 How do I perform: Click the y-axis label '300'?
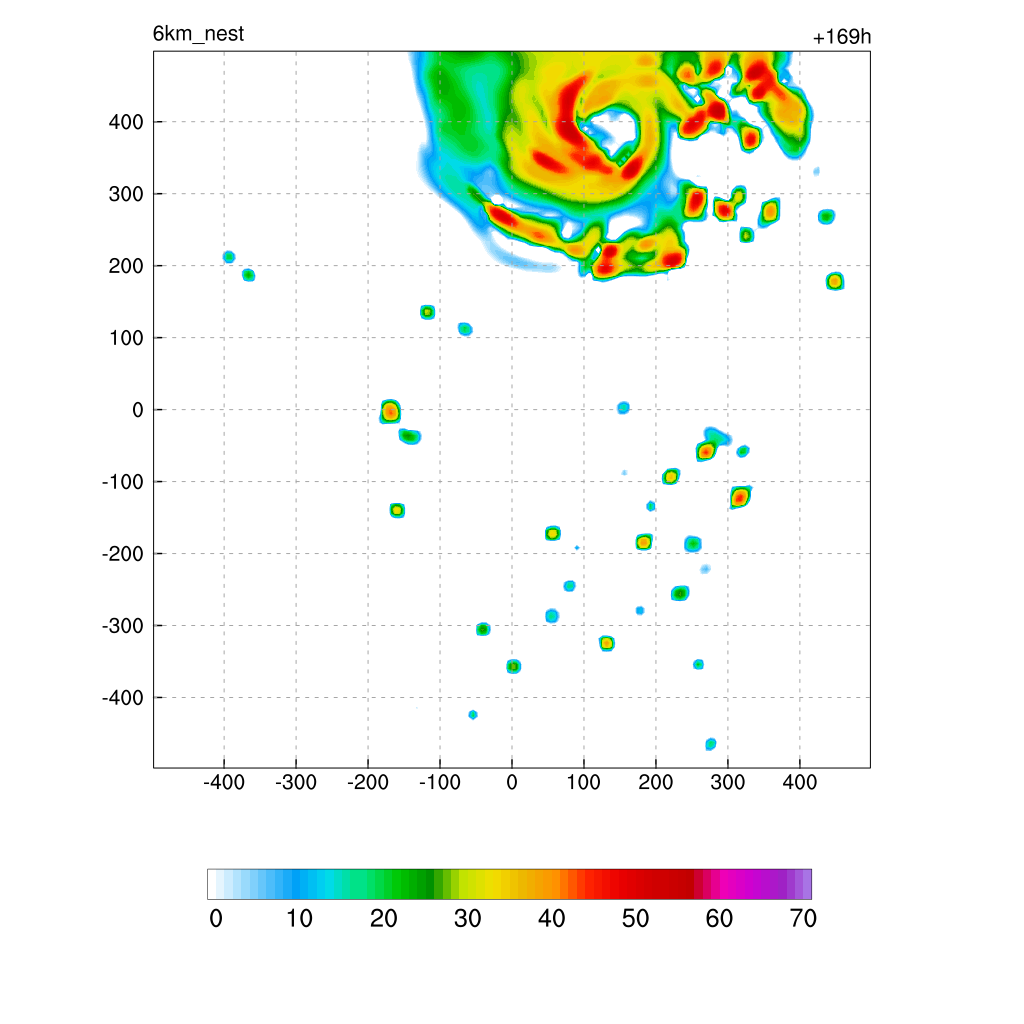click(x=126, y=194)
